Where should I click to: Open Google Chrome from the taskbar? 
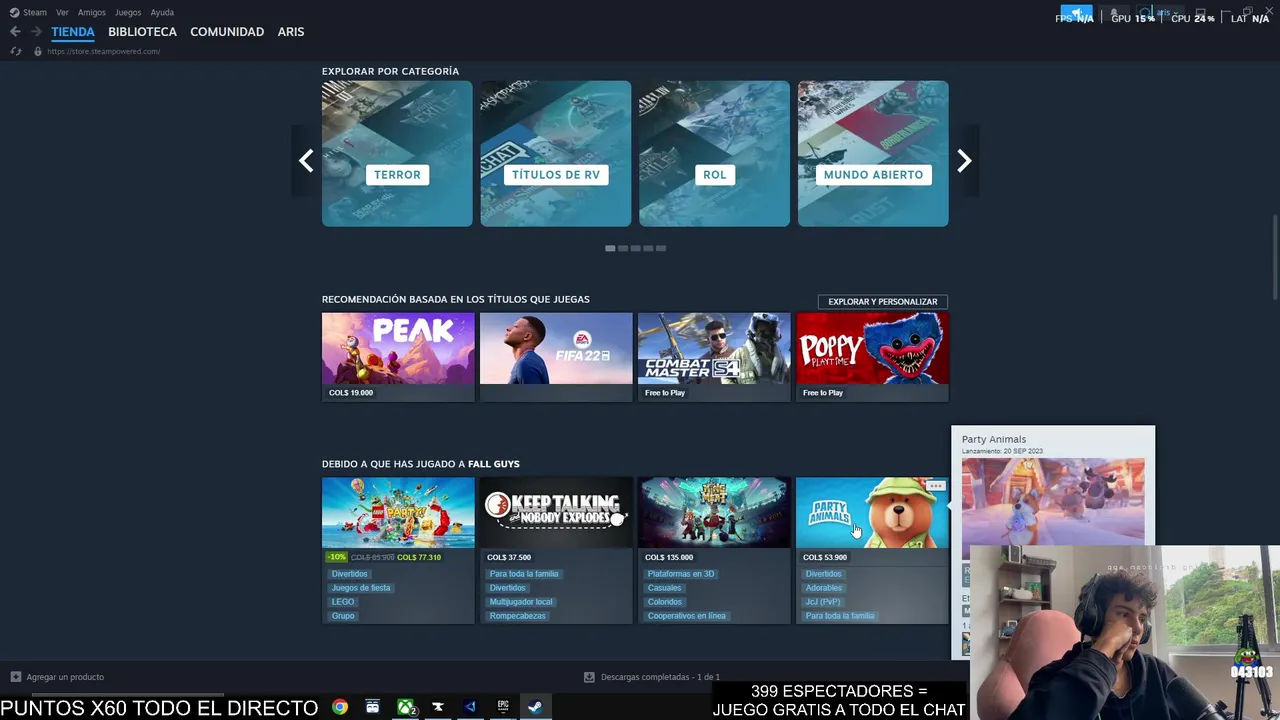(340, 707)
